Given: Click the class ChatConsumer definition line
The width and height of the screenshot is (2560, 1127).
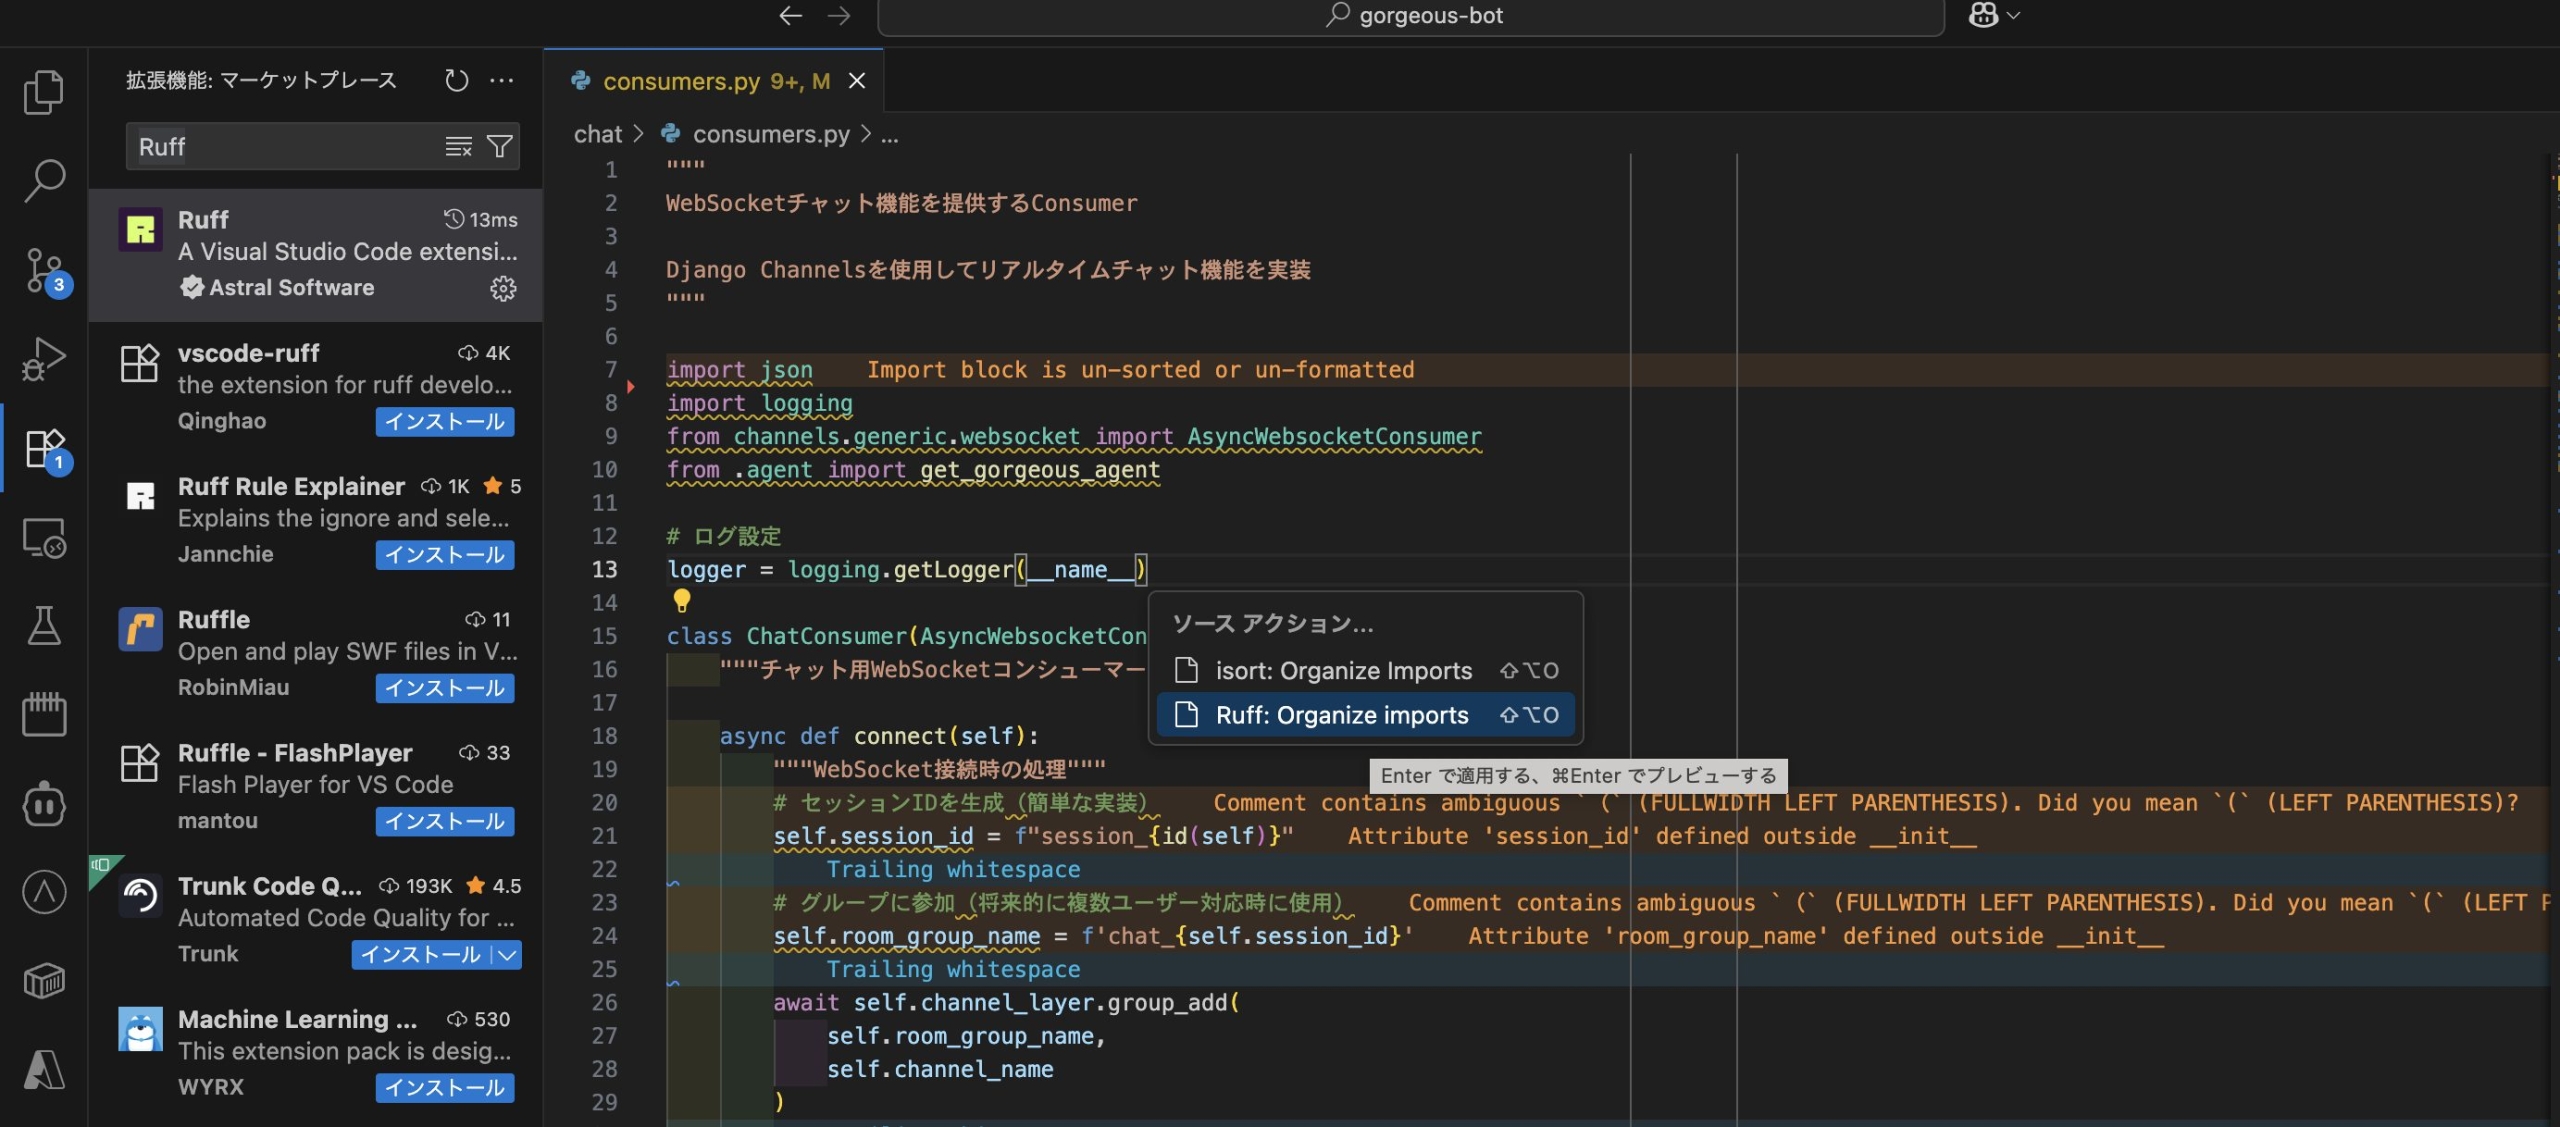Looking at the screenshot, I should (x=907, y=636).
